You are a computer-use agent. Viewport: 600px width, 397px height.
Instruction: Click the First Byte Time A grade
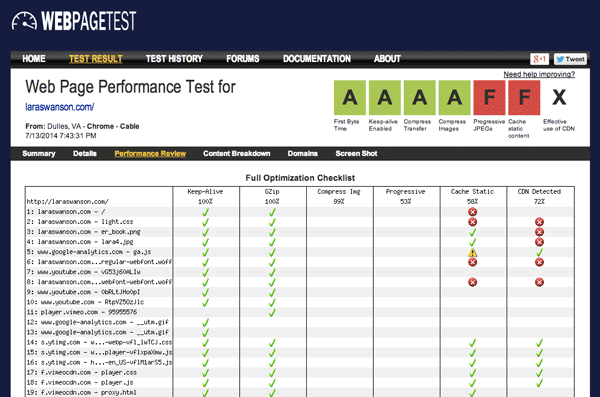[x=350, y=98]
